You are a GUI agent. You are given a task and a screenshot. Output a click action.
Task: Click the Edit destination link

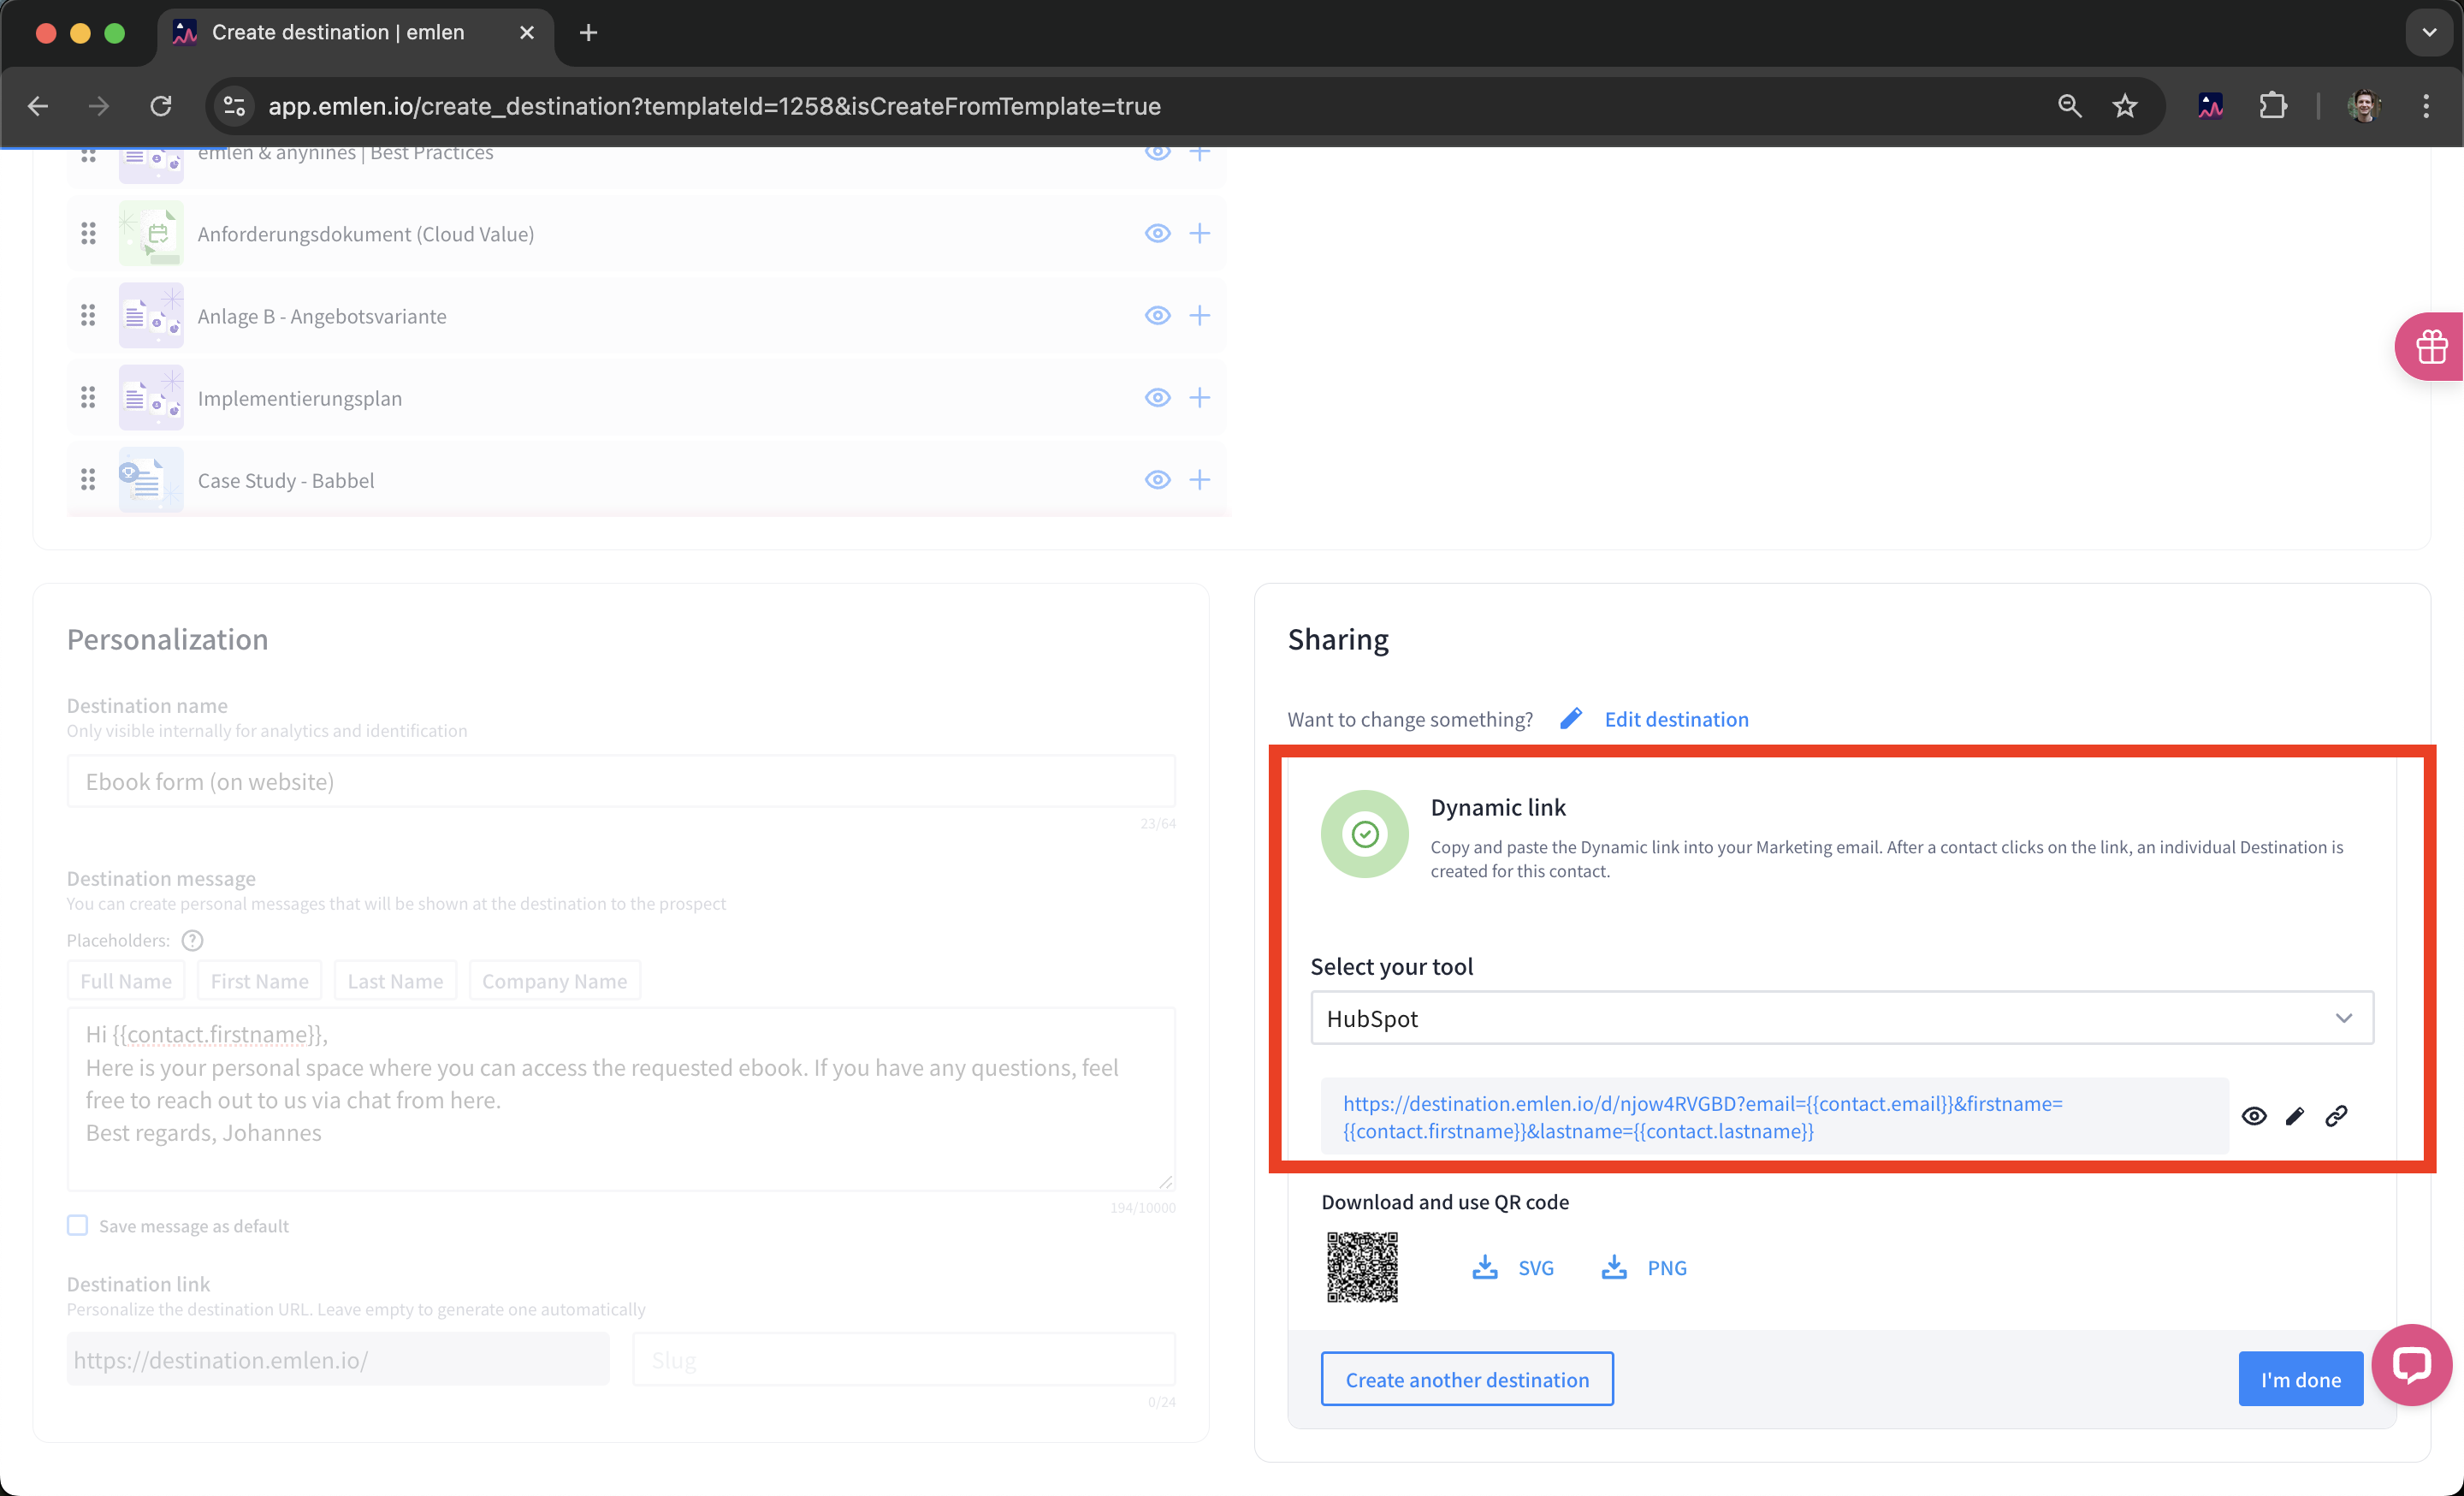point(1675,719)
